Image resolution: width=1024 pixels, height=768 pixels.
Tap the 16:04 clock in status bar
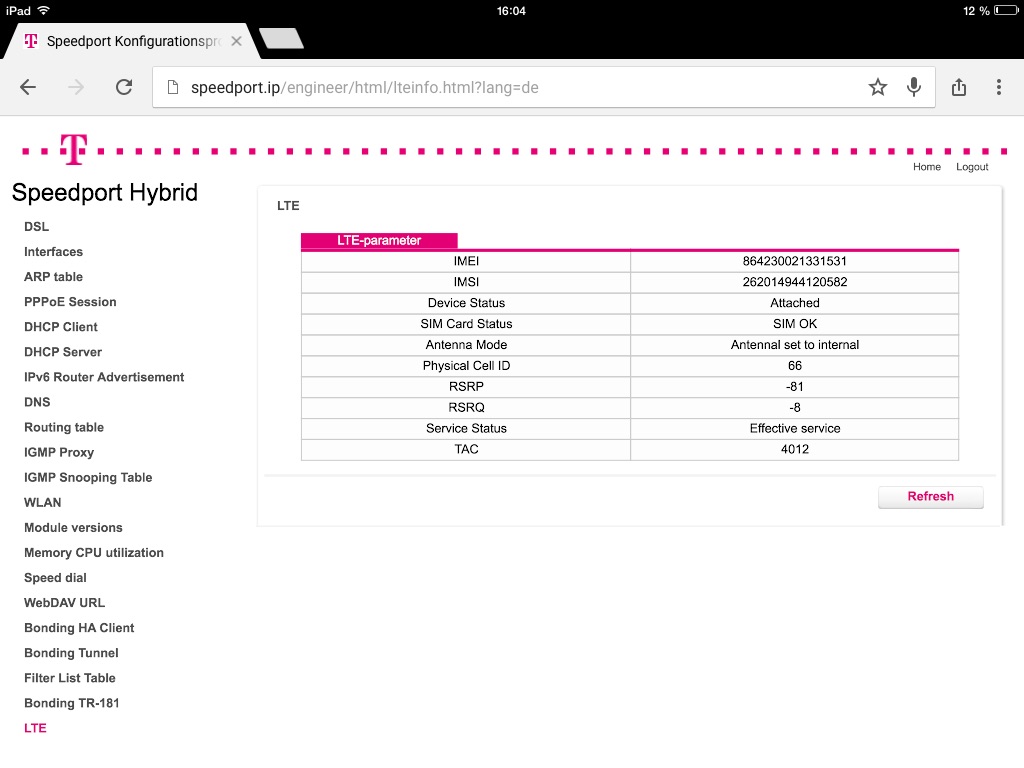511,10
